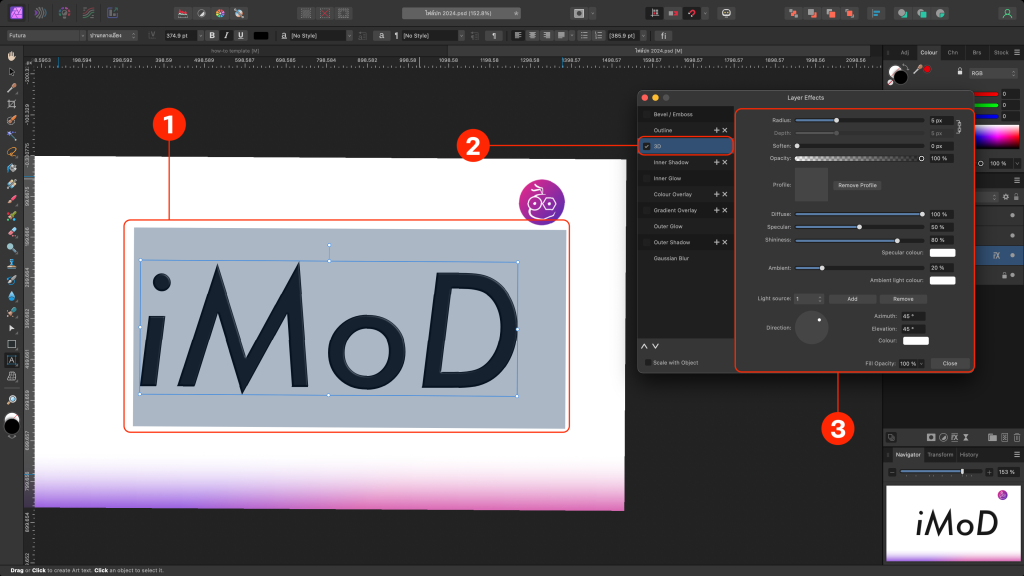Remove the Outer Shadow effect with X icon

coord(724,242)
